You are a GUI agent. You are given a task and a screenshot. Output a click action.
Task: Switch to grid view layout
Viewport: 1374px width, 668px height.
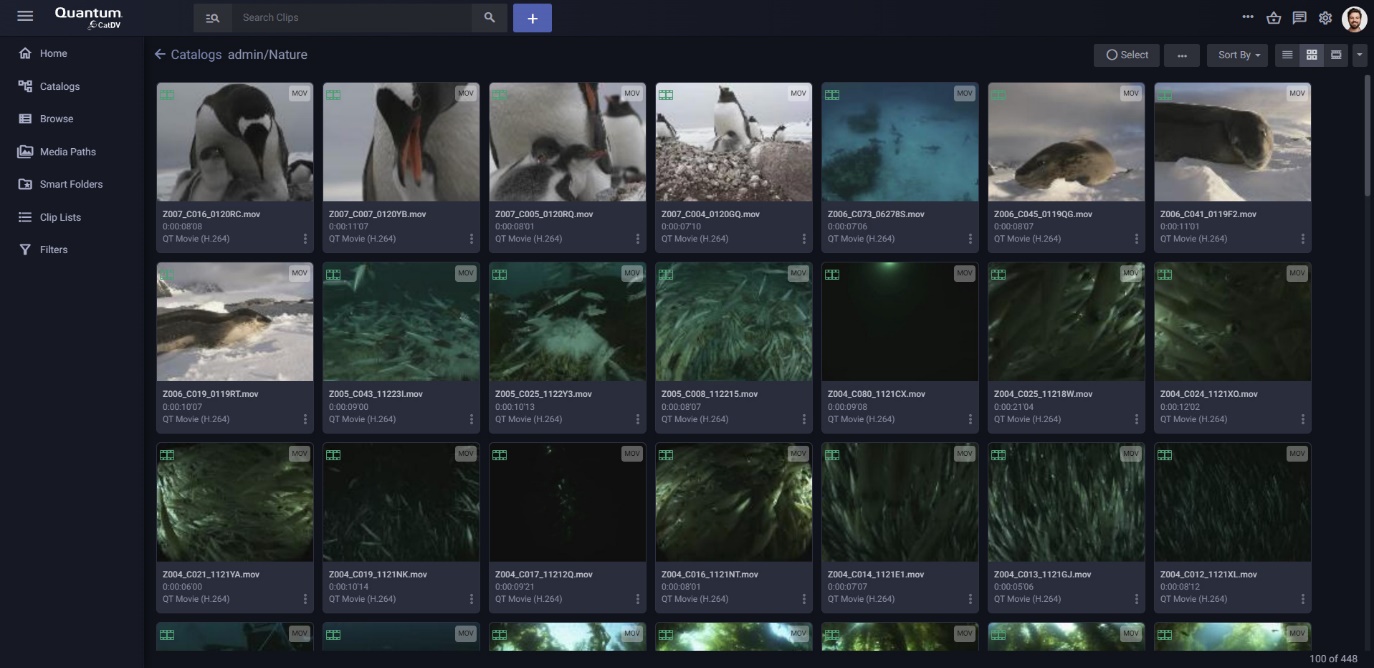(x=1312, y=55)
